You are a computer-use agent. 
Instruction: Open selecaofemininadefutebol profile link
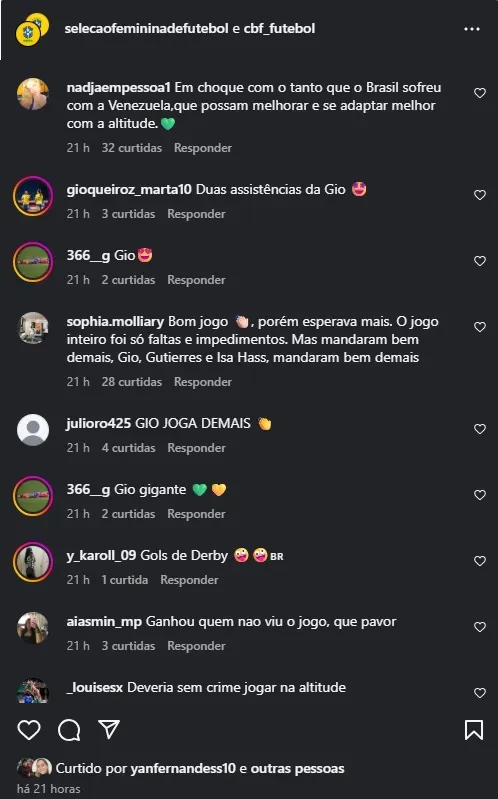click(x=146, y=29)
